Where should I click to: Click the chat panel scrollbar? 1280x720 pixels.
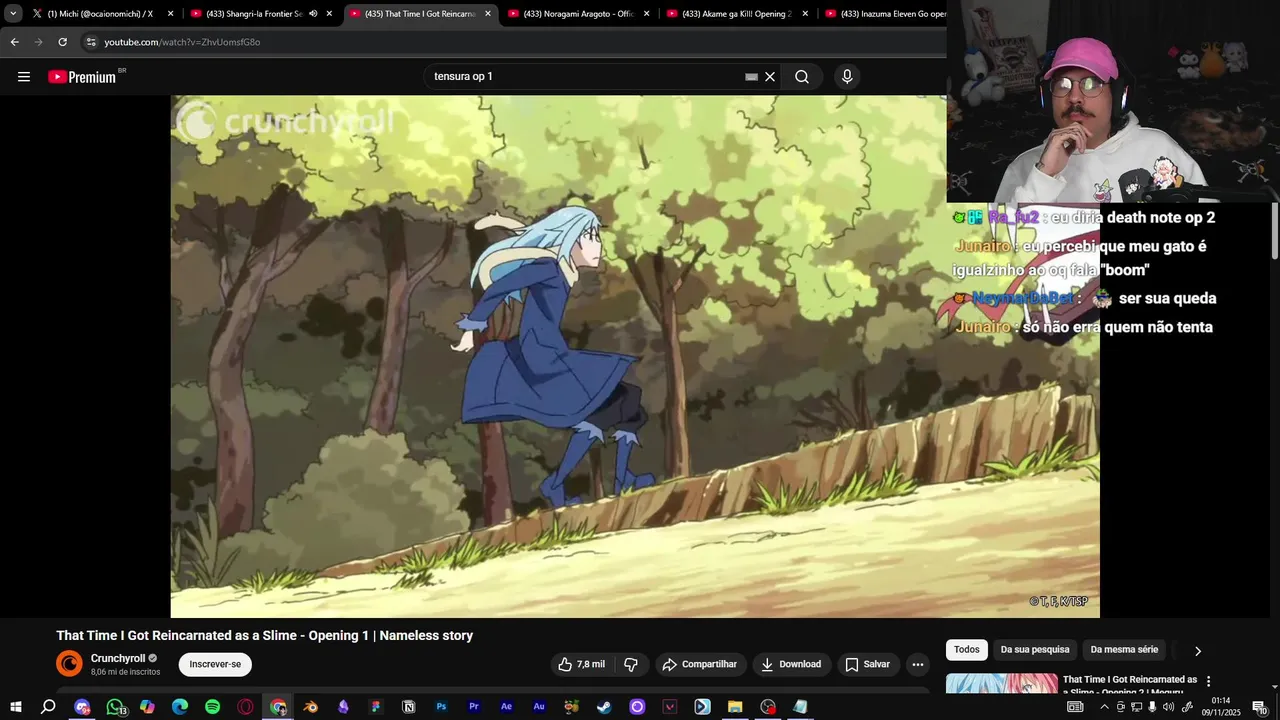(x=1275, y=230)
